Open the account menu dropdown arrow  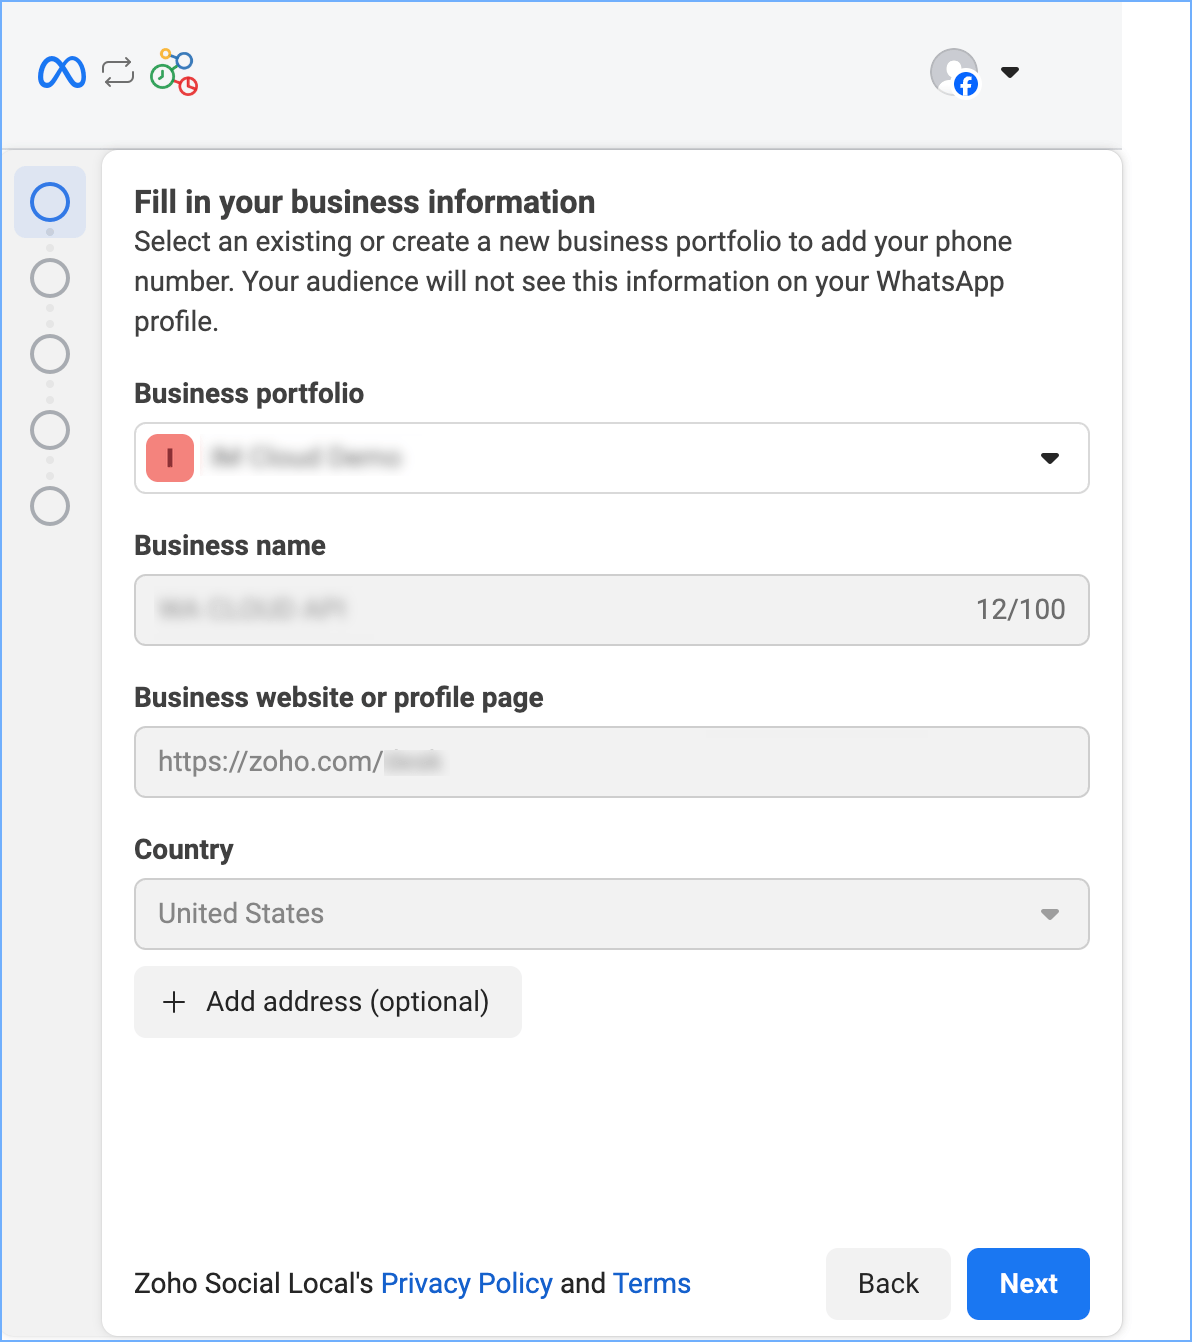[x=1010, y=72]
